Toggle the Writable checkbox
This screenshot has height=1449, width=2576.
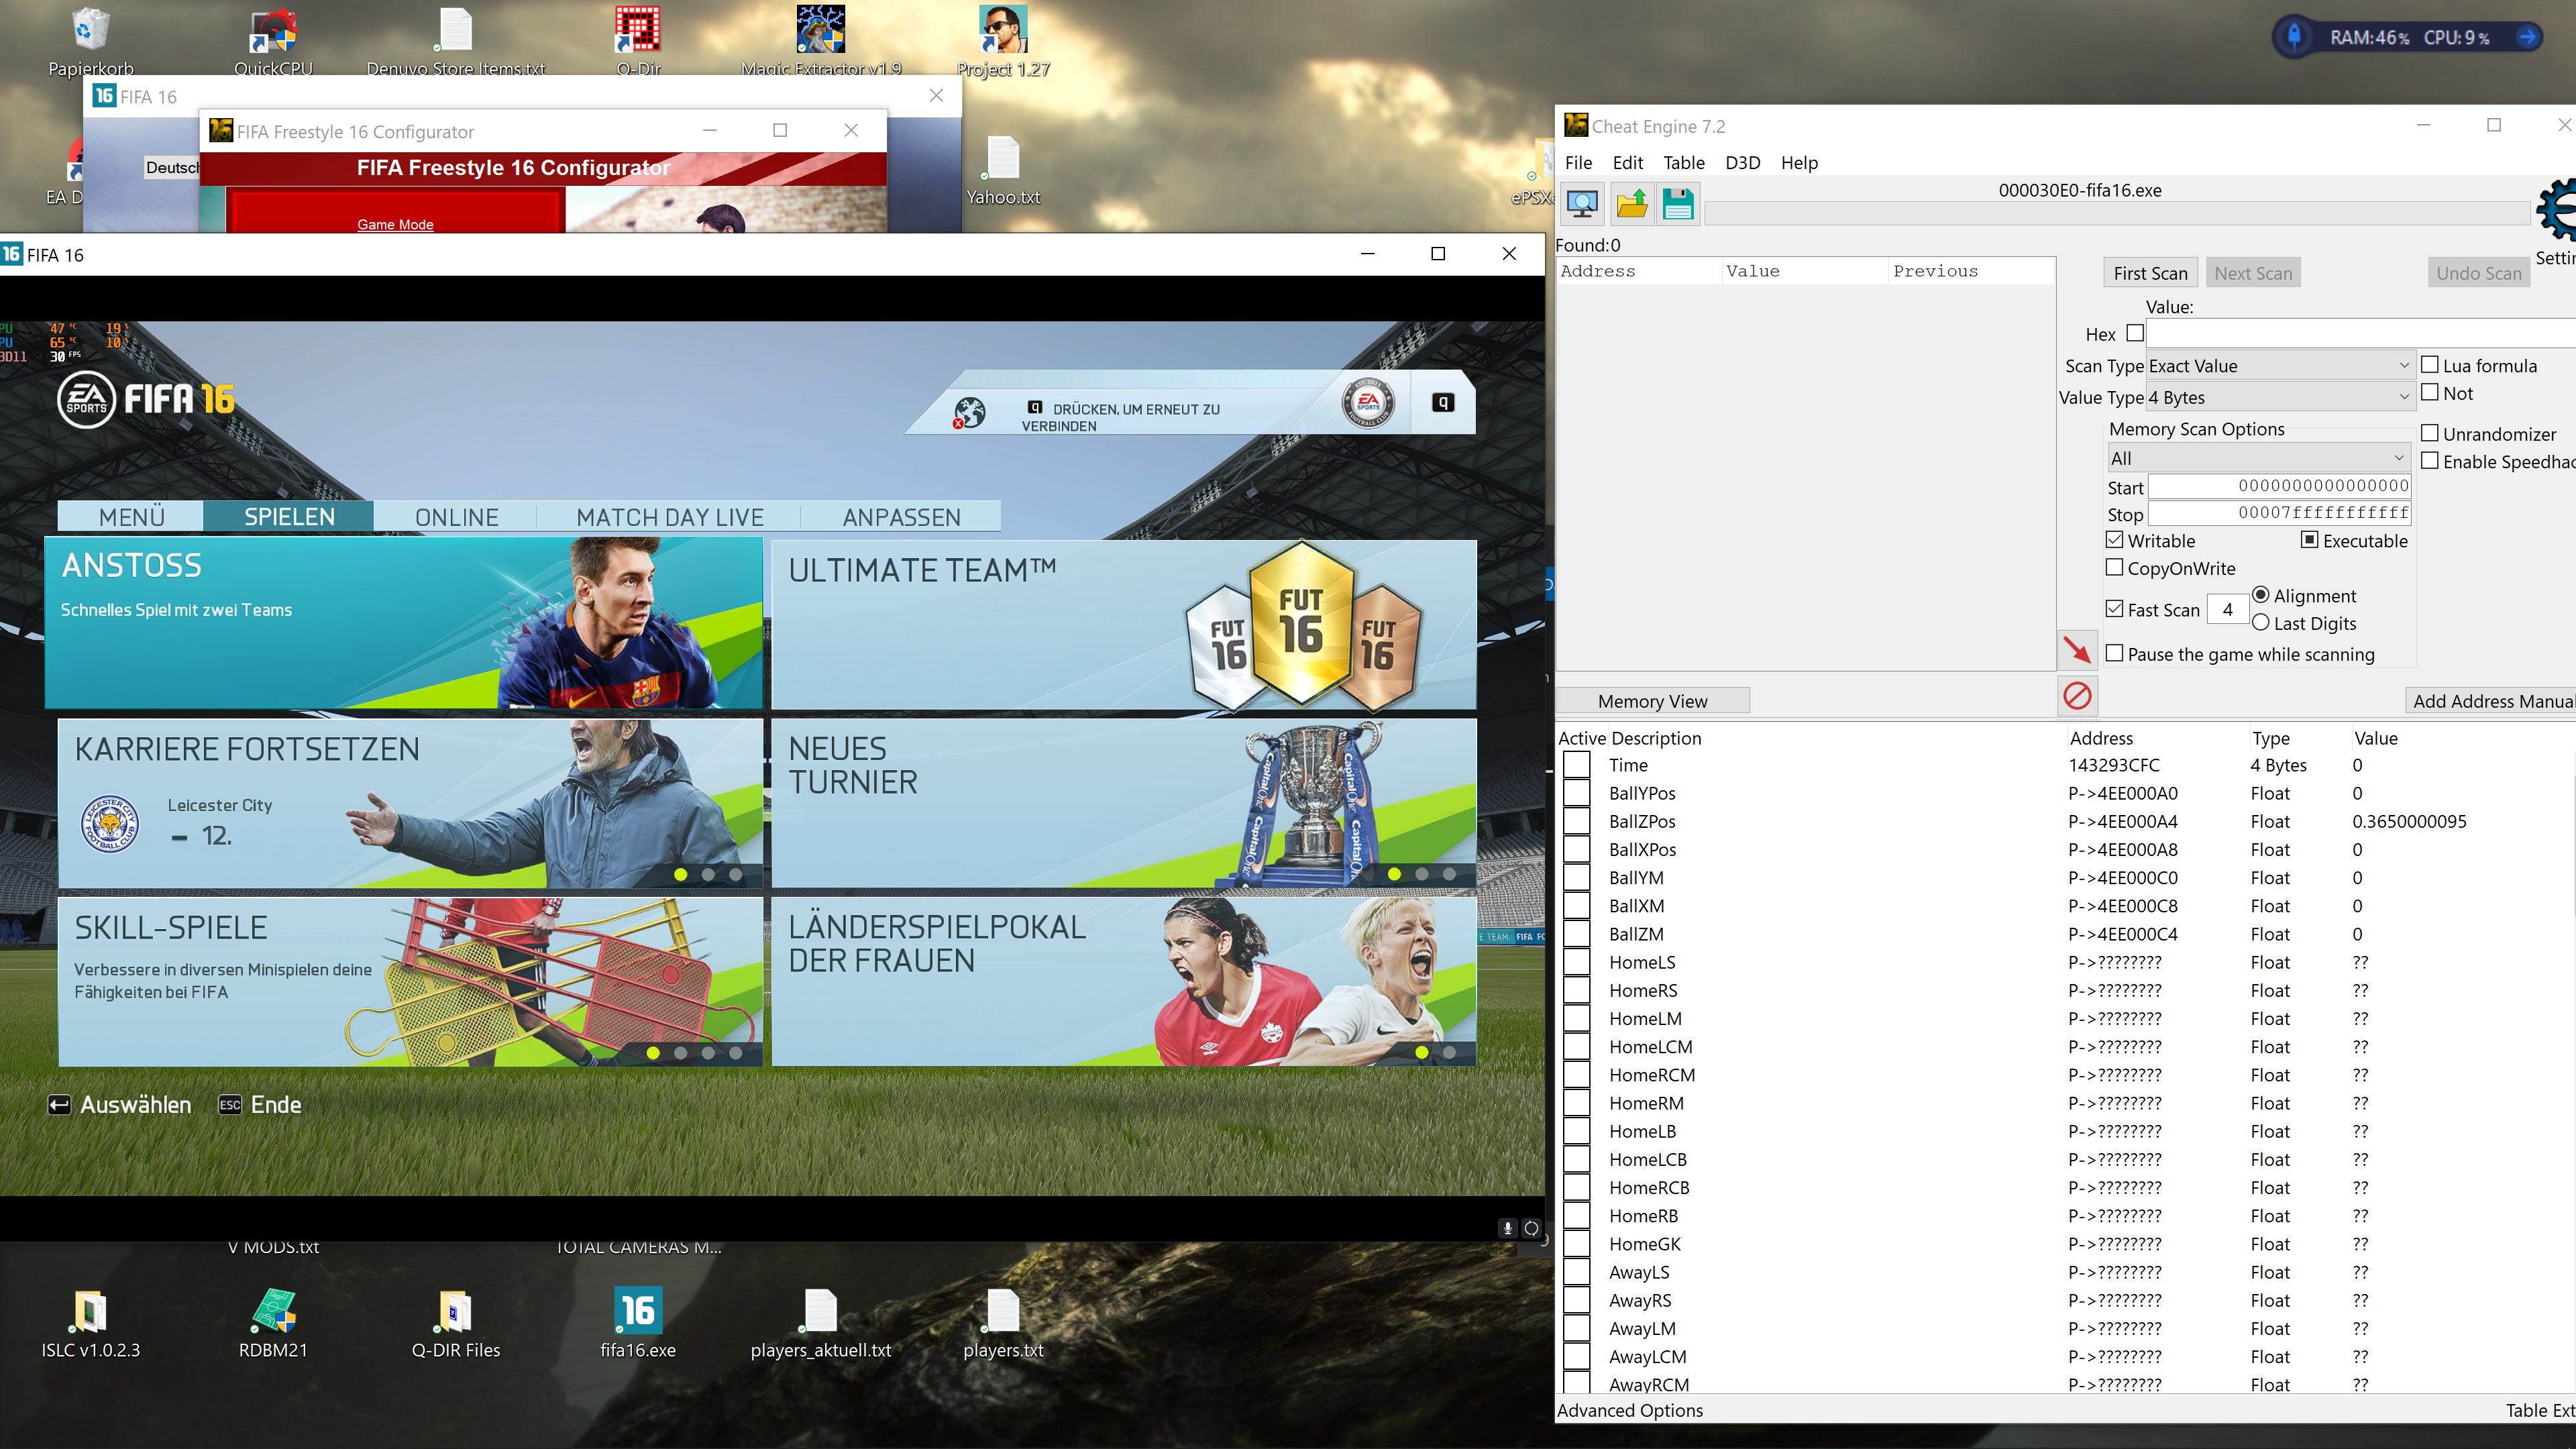[2114, 540]
